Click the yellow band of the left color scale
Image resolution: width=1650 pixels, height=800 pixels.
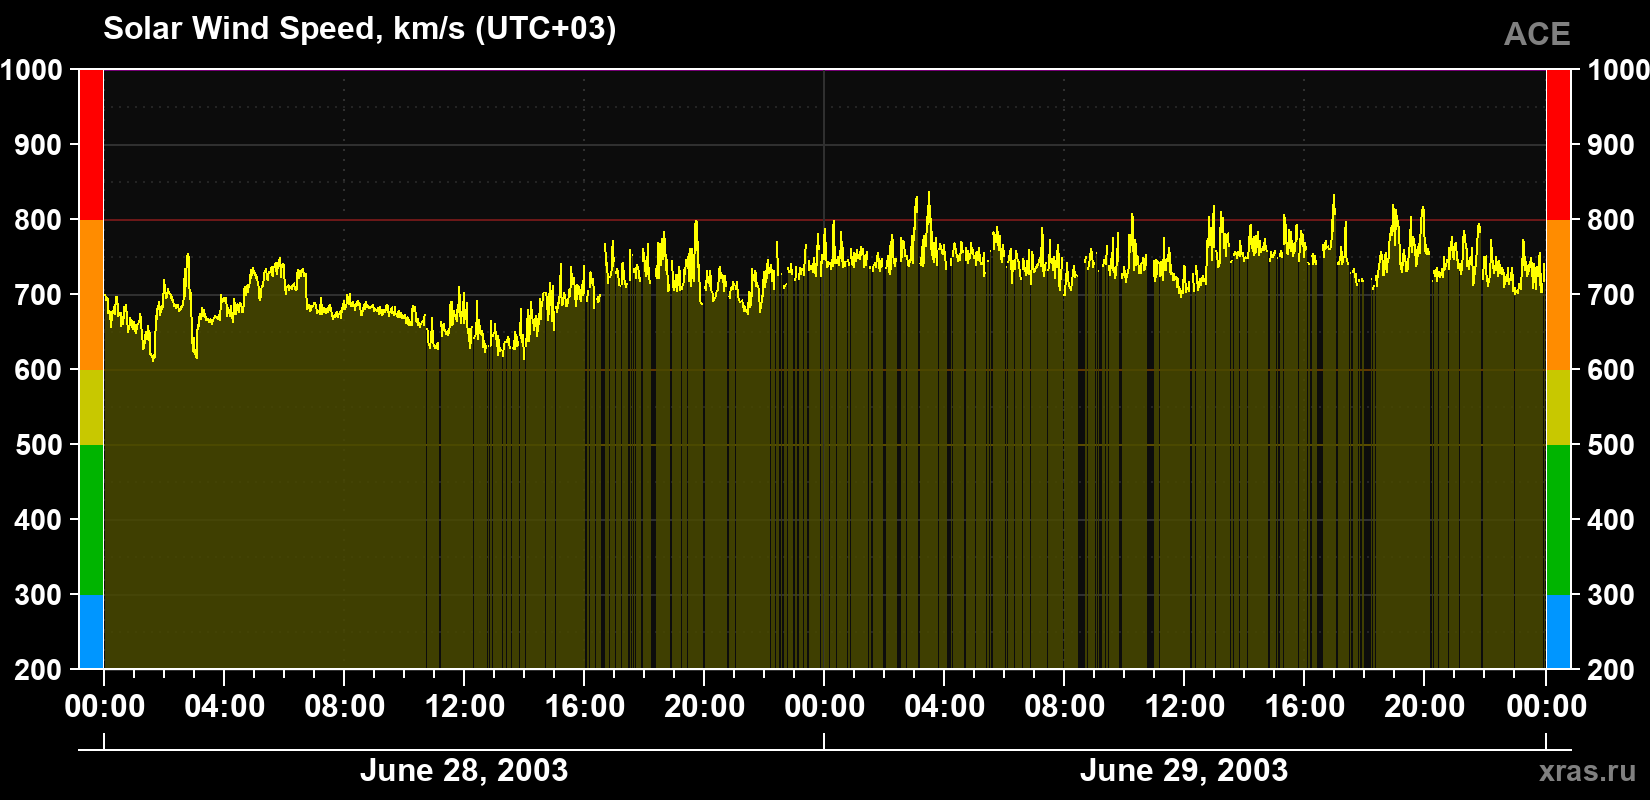point(91,407)
